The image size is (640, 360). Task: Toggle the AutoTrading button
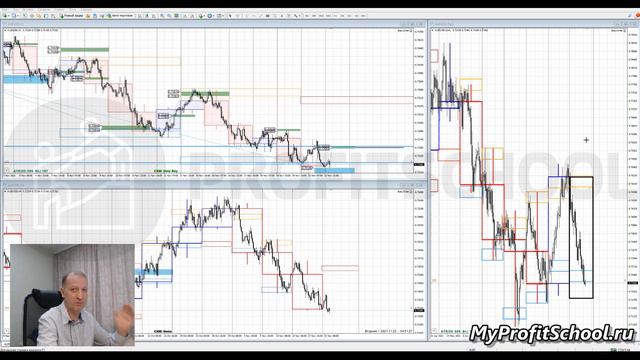click(120, 16)
